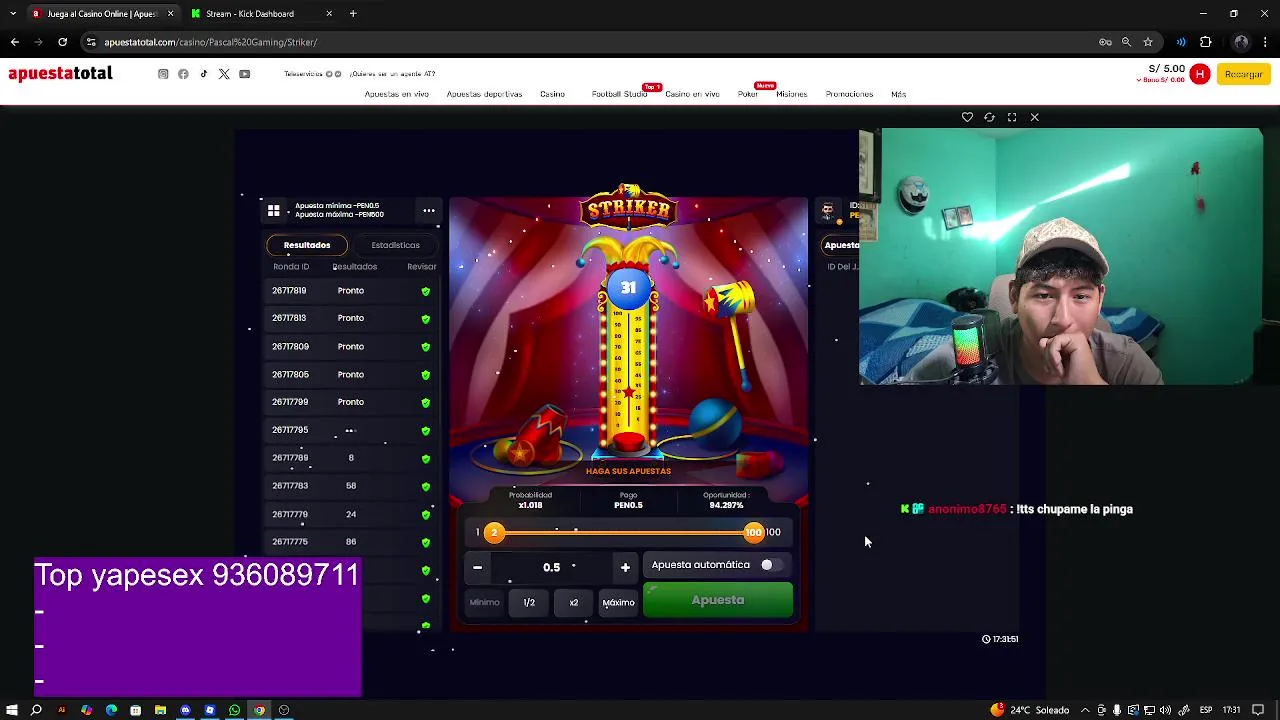The image size is (1280, 720).
Task: Open WhatsApp in taskbar
Action: (x=234, y=710)
